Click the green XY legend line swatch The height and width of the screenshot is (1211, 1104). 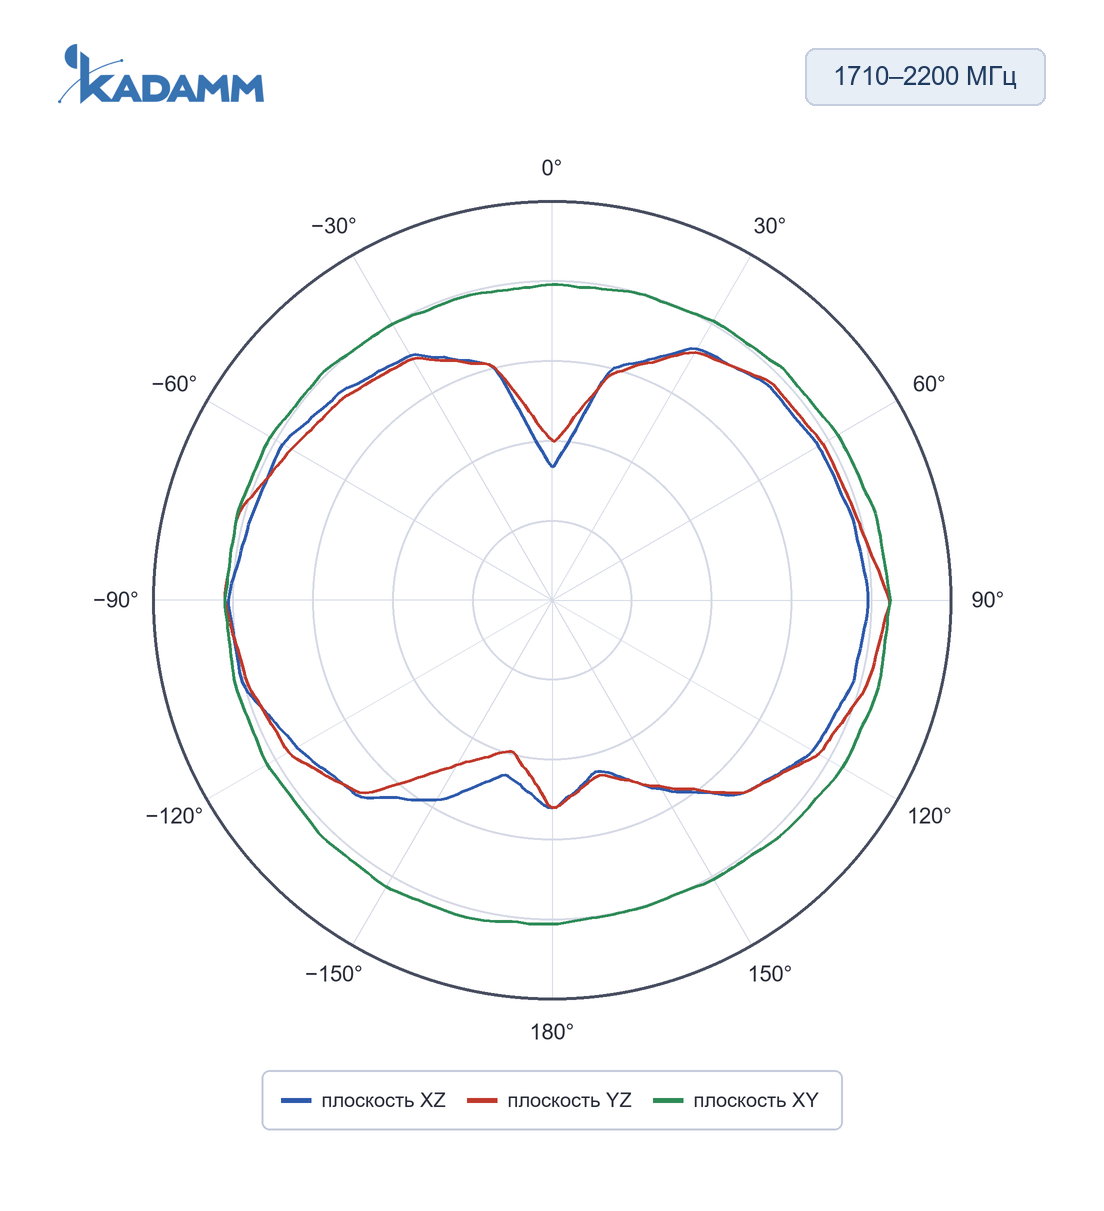[669, 1101]
